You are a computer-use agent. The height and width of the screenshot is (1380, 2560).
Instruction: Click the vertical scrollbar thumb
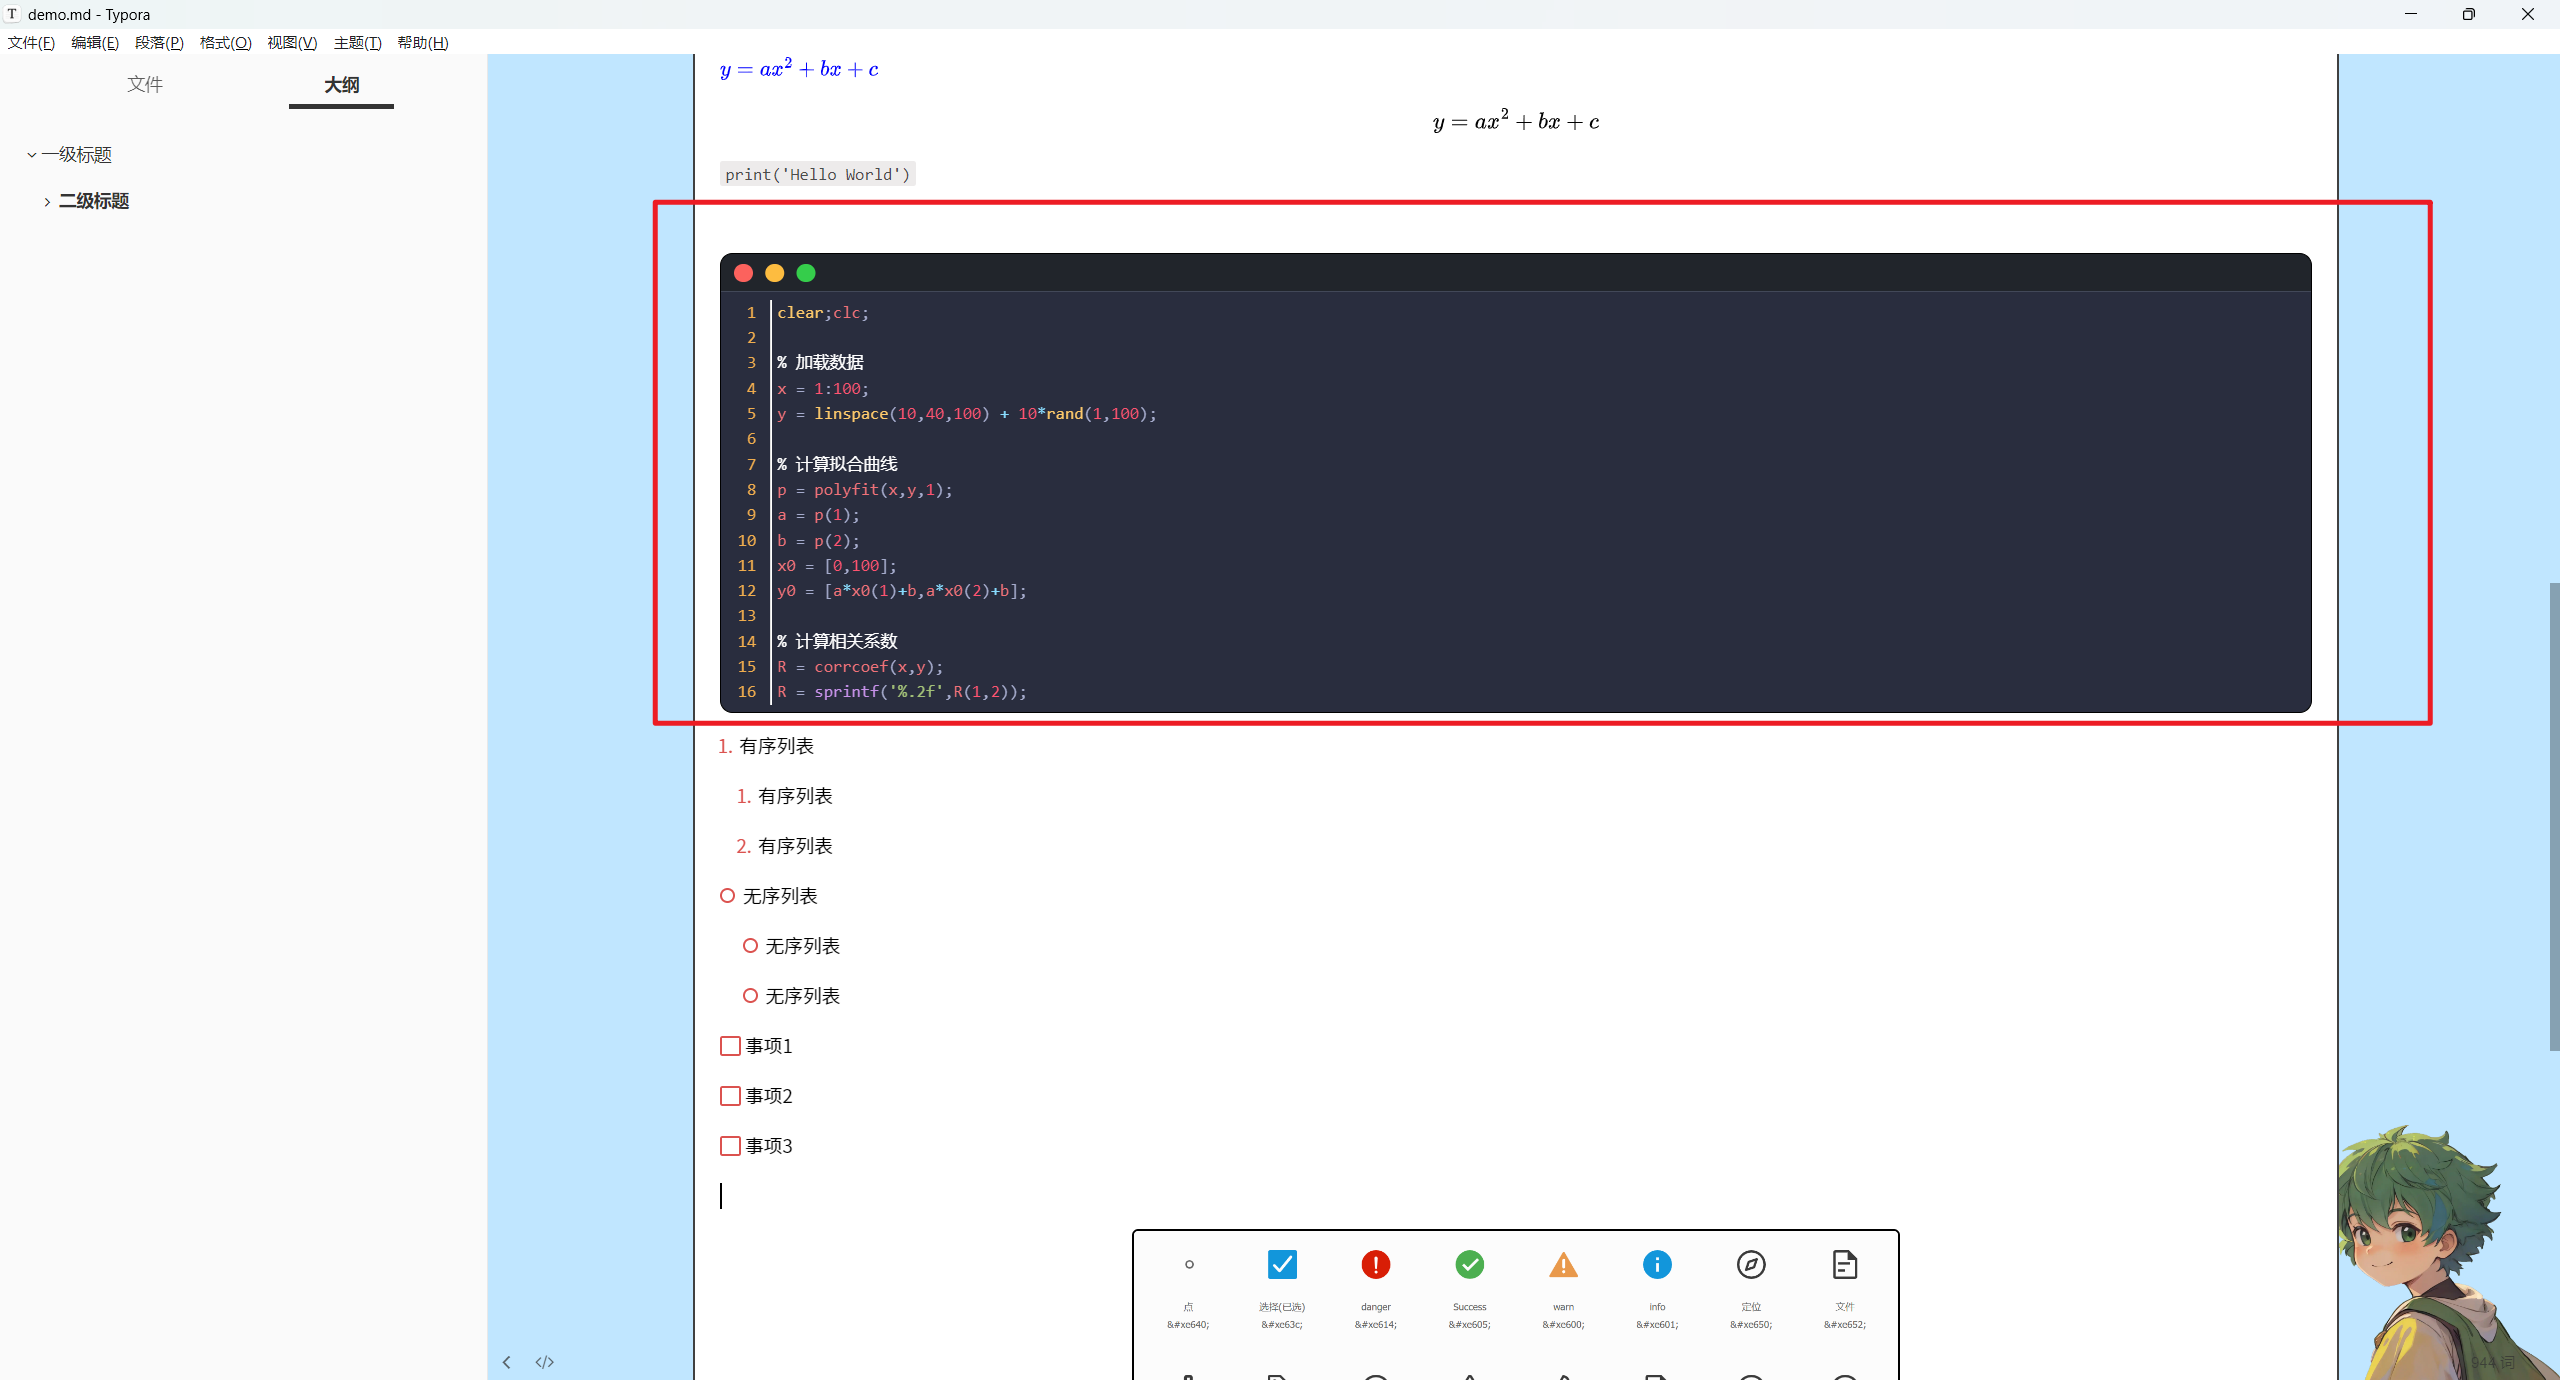[x=2554, y=815]
